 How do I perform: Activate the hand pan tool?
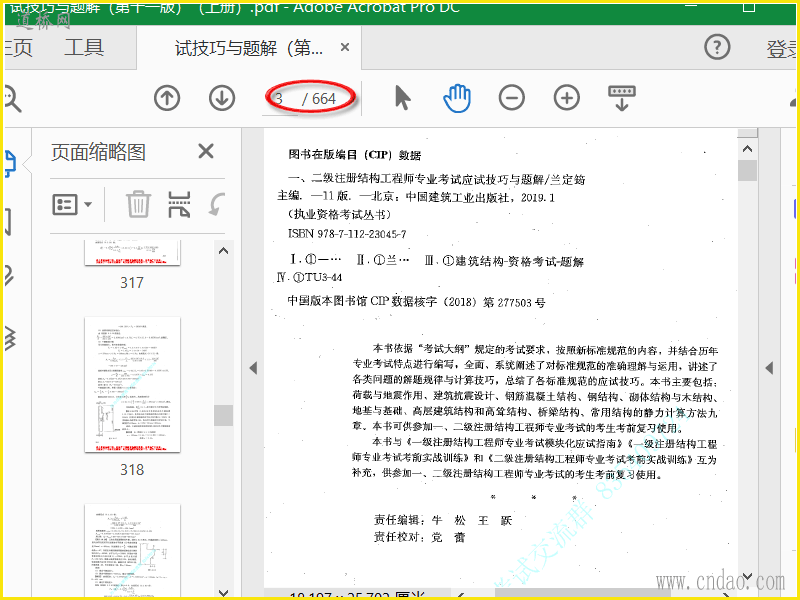457,97
